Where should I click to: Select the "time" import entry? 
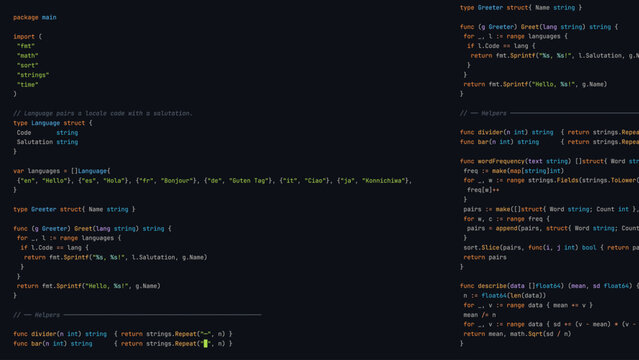coord(27,84)
